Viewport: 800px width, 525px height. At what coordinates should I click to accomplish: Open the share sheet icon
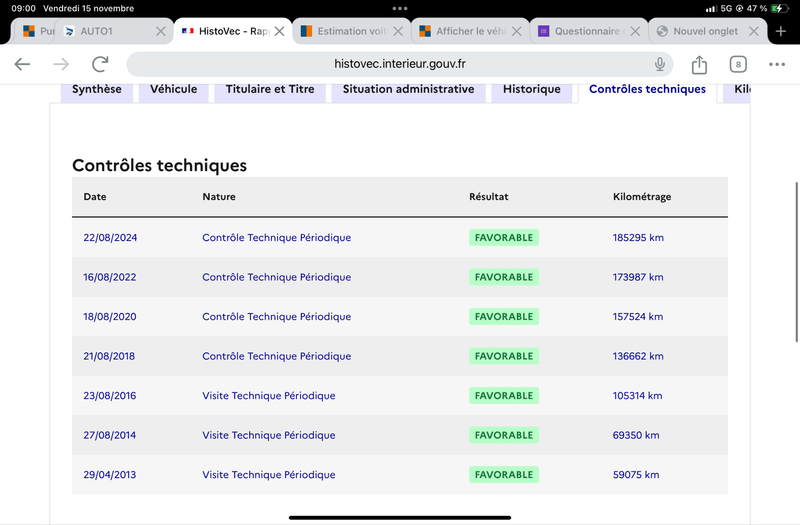click(699, 64)
